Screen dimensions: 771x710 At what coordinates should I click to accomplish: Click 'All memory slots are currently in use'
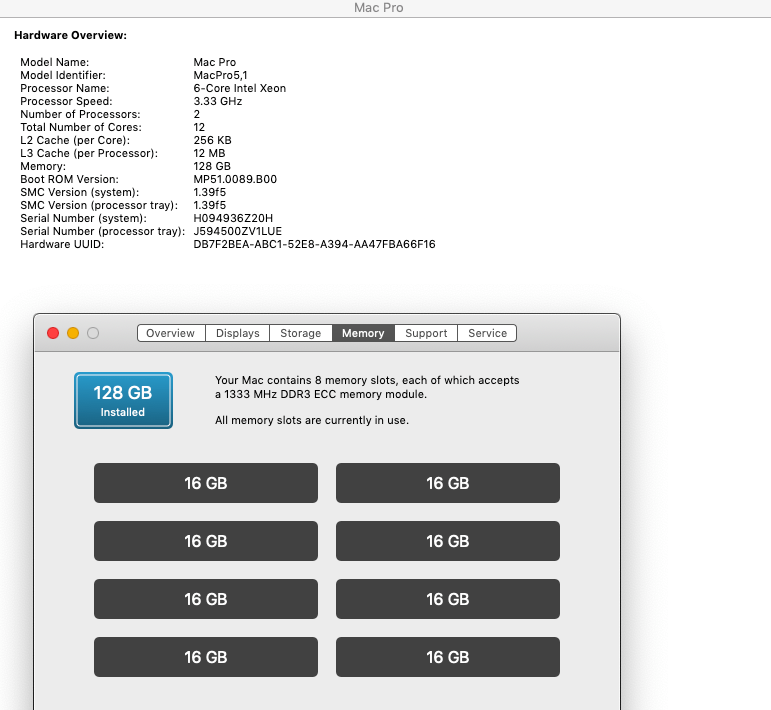312,420
